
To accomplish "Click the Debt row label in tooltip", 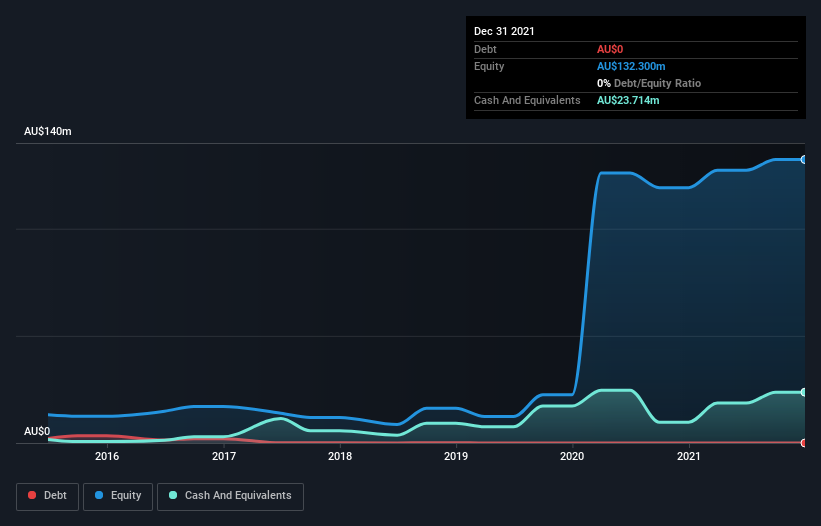I will 485,49.
